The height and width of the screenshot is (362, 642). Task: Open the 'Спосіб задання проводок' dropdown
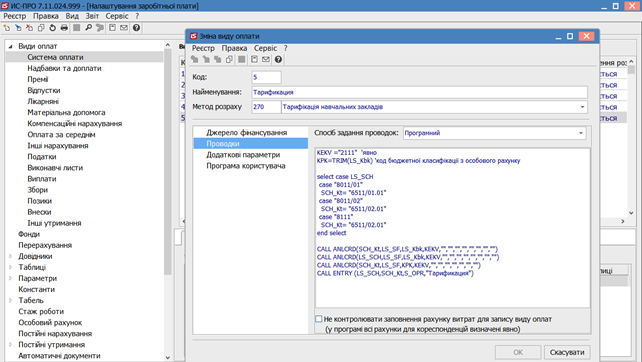(x=581, y=133)
